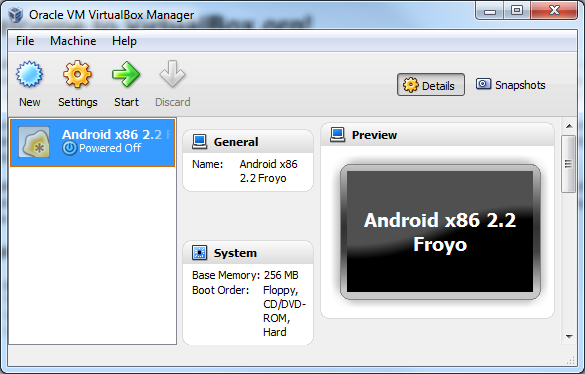Click the details pane scroll up arrow
585x374 pixels.
(569, 126)
